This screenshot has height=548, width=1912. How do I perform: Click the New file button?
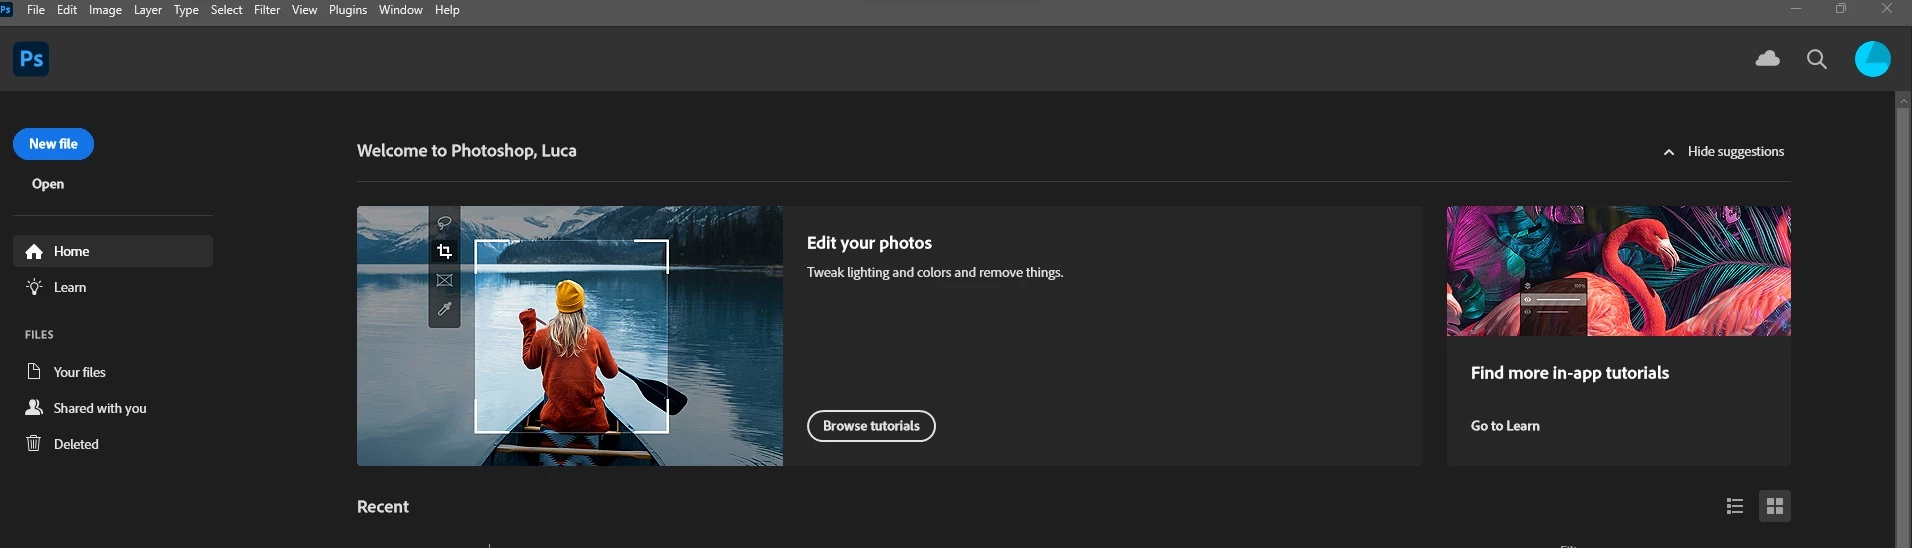(53, 144)
